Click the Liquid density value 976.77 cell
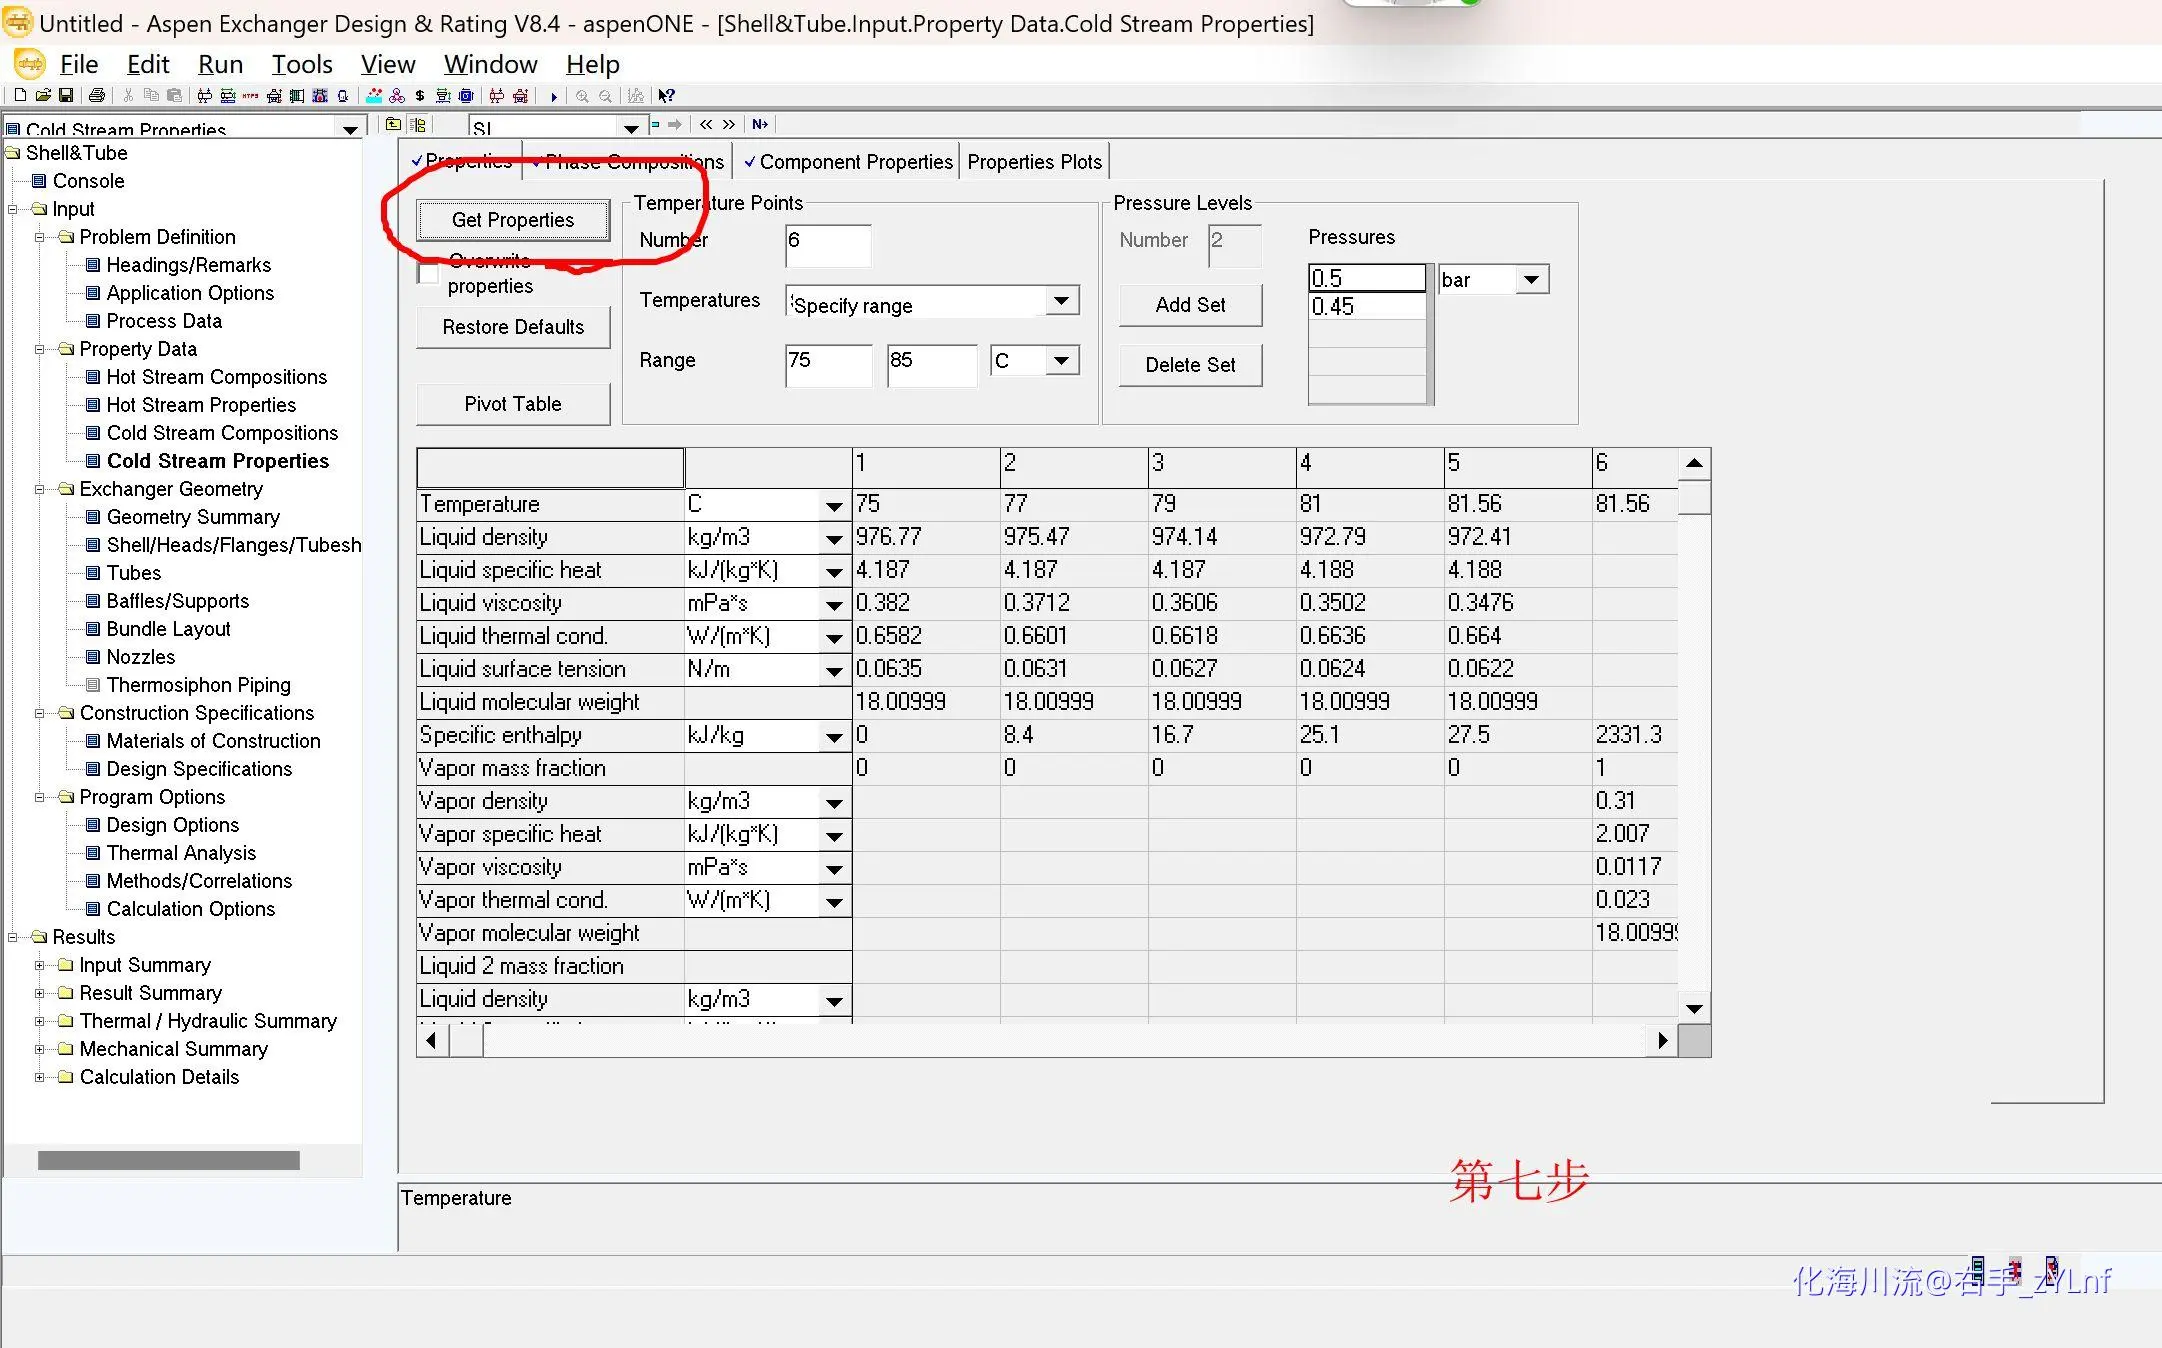This screenshot has height=1348, width=2162. coord(926,537)
